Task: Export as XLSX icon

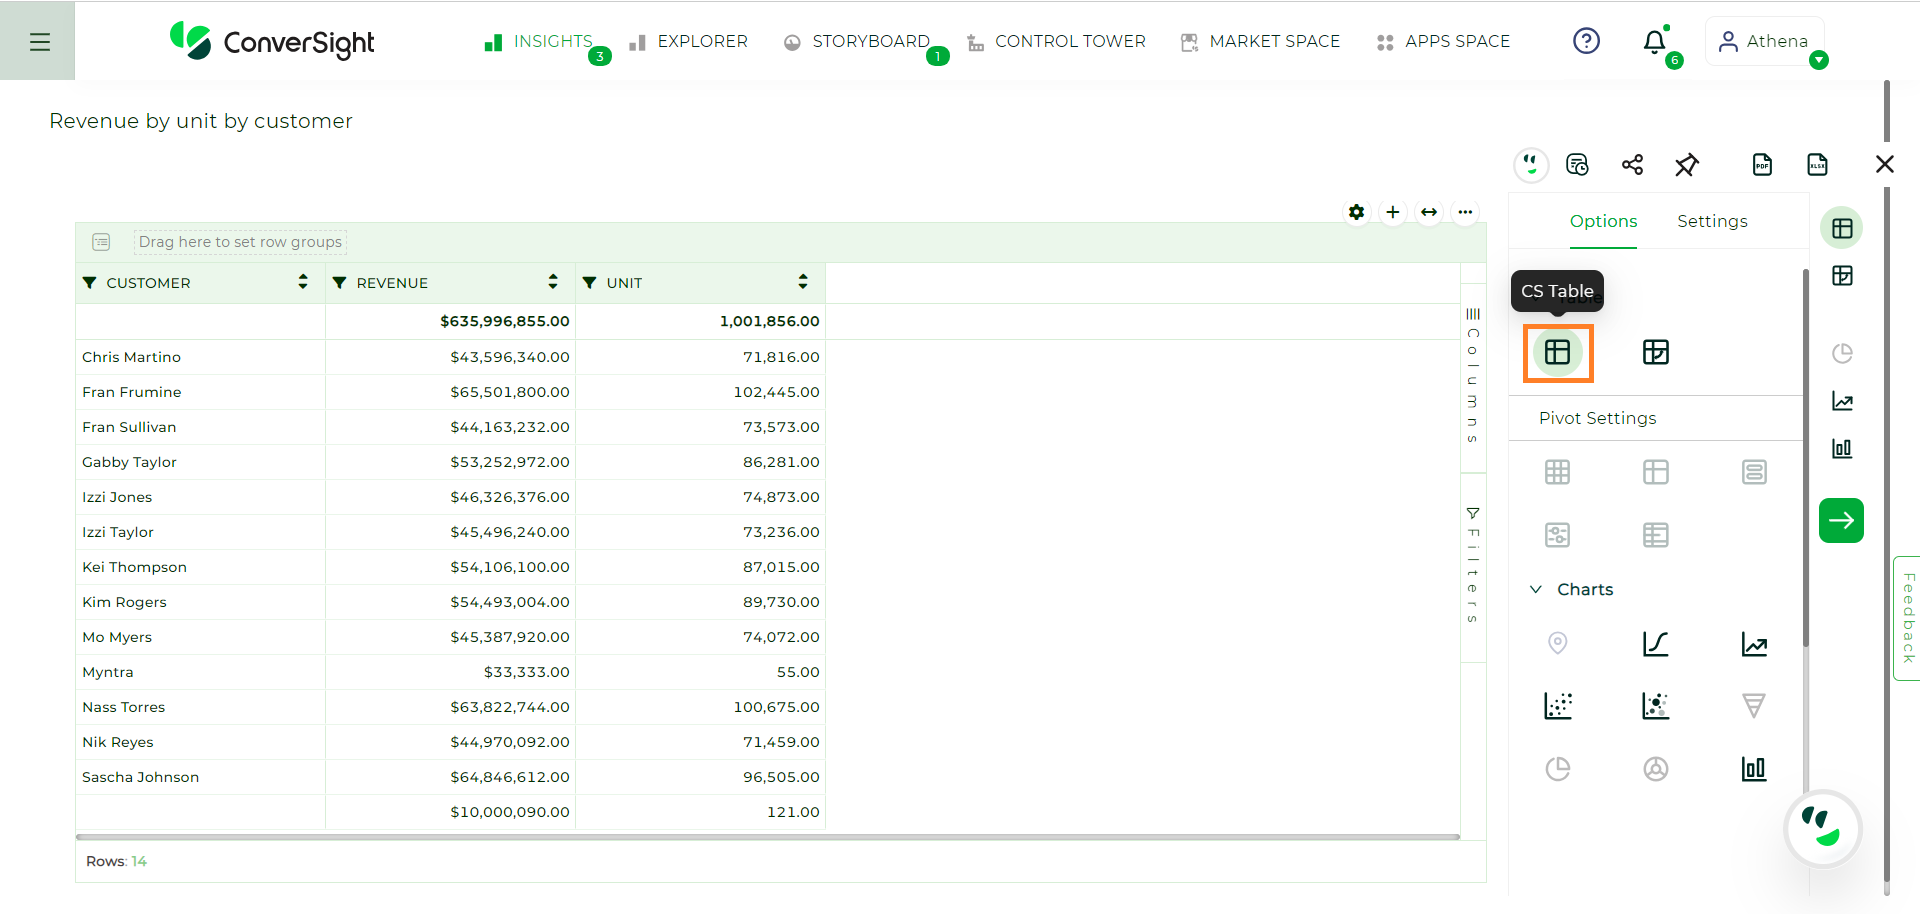Action: 1818,165
